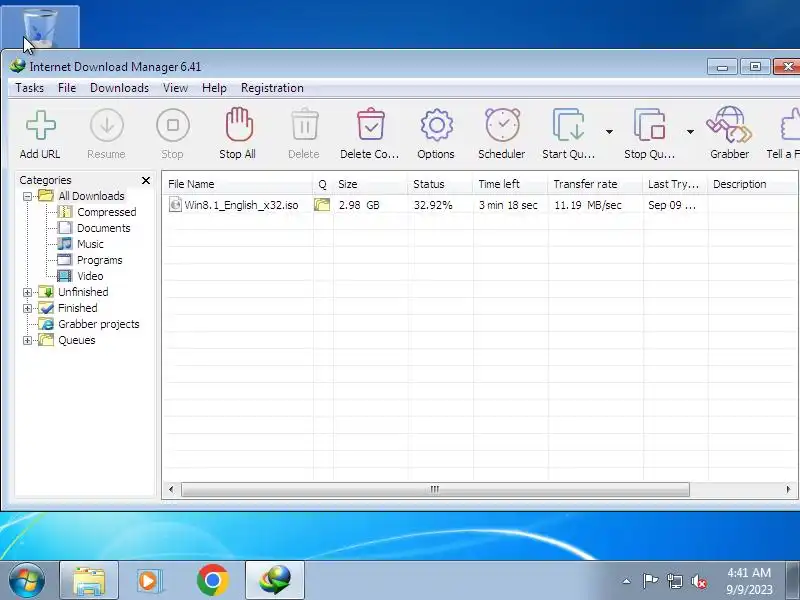Collapse the All Downloads tree node
800x600 pixels.
[28, 196]
